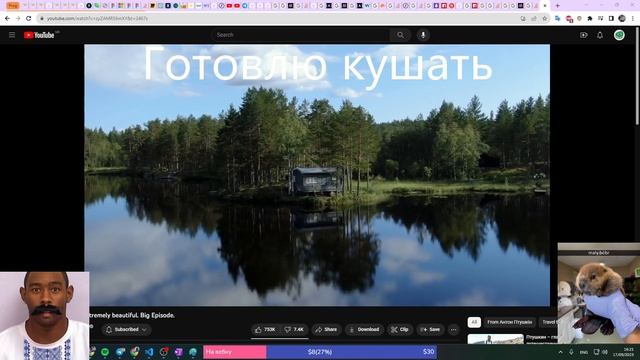Open Visual Studio Code from taskbar
This screenshot has height=360, width=640.
coord(149,352)
